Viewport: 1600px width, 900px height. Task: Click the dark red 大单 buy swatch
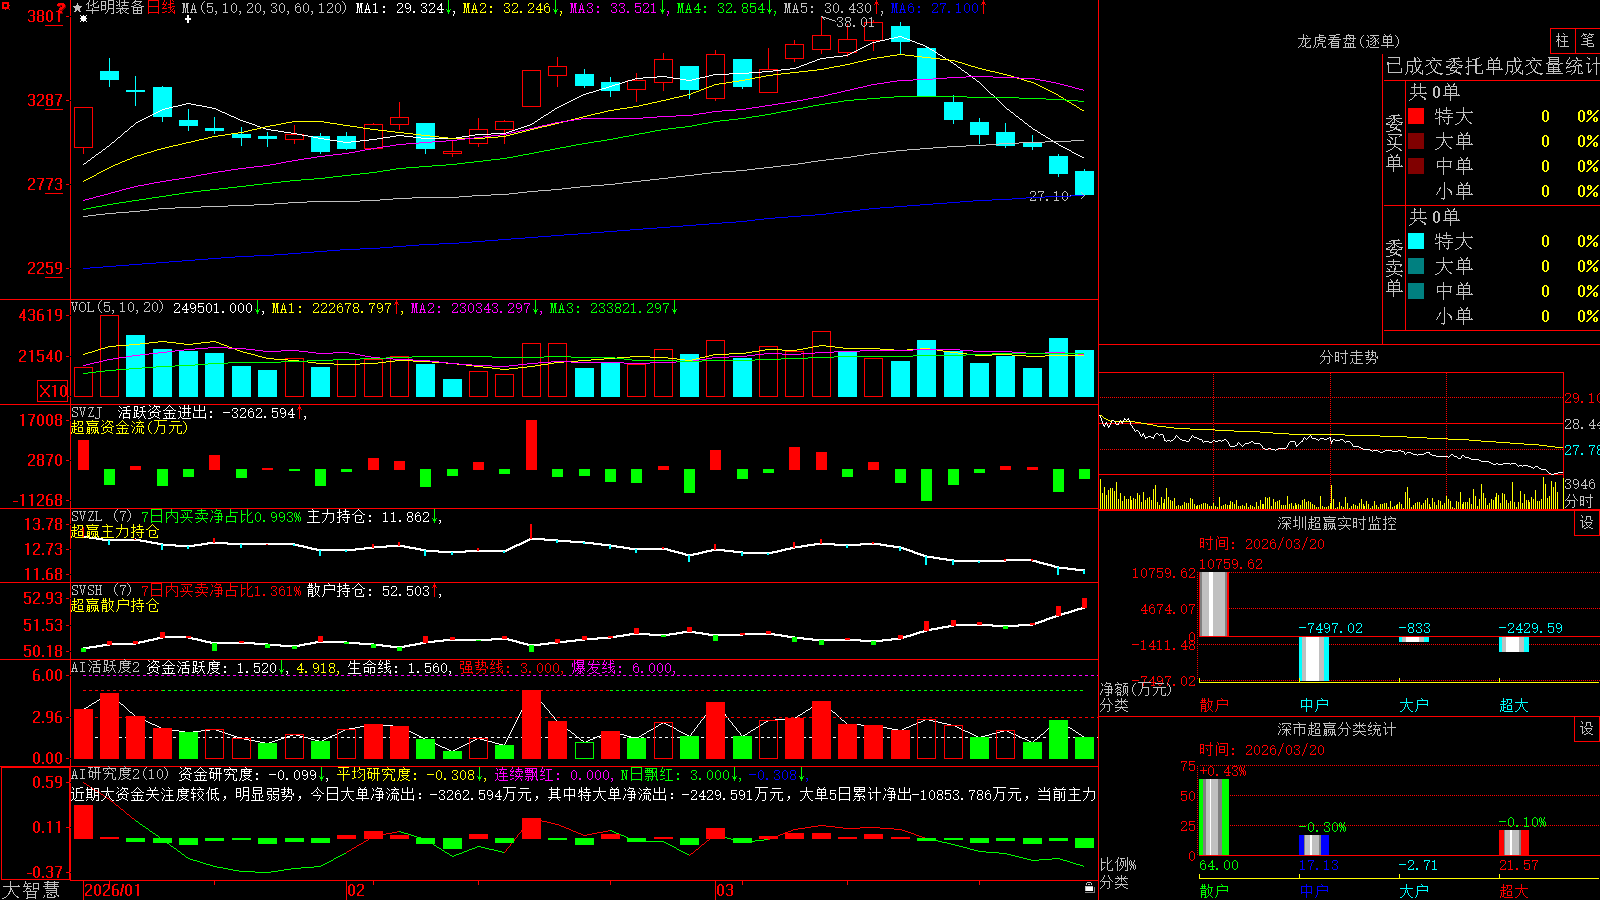click(1416, 141)
